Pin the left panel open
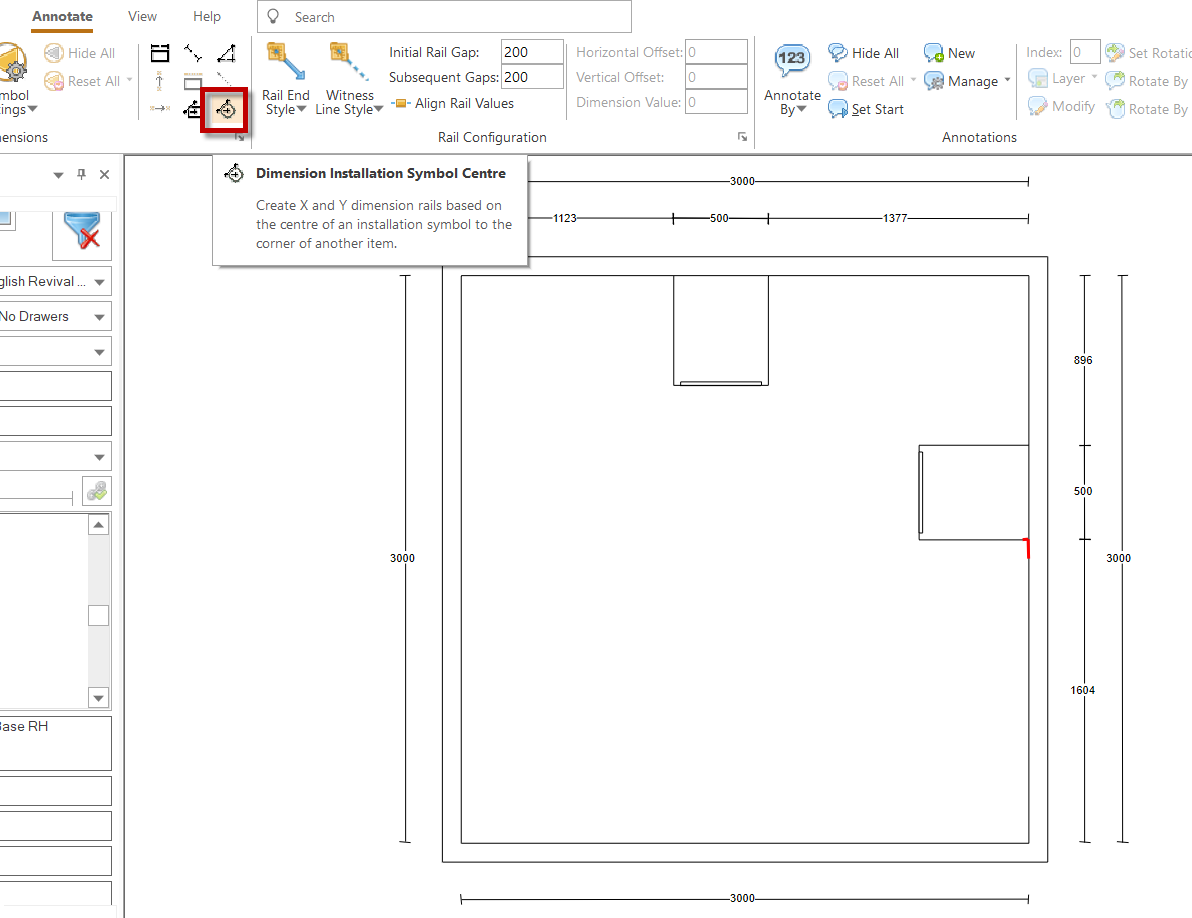Viewport: 1192px width, 918px height. point(81,174)
